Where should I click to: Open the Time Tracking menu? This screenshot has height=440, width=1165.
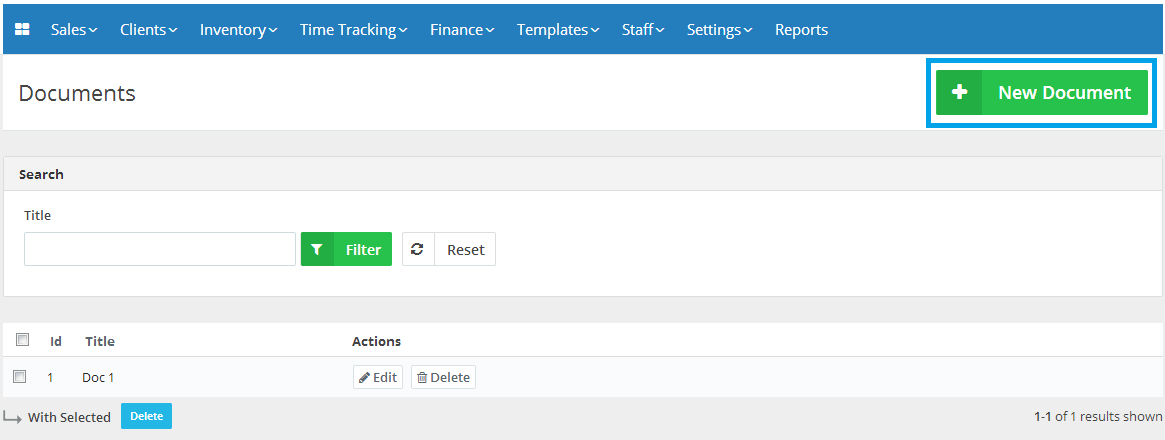(x=354, y=30)
